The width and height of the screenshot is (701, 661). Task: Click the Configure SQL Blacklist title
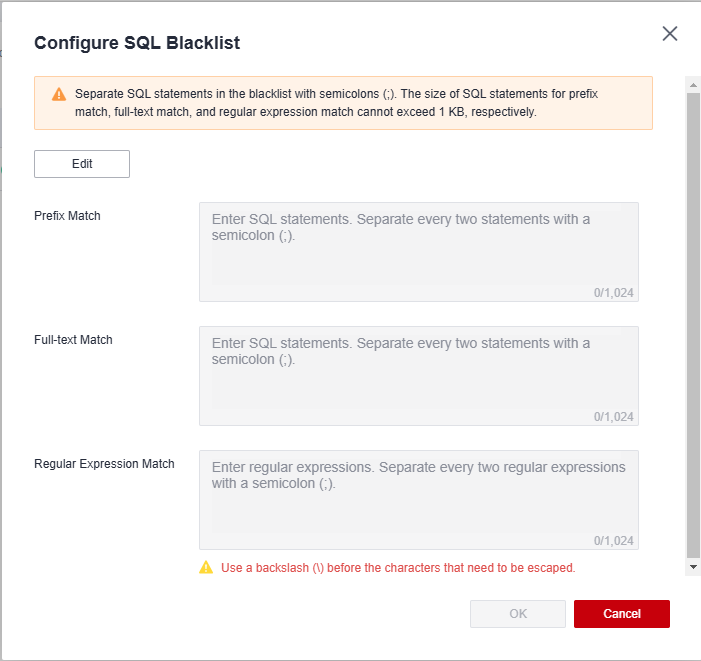137,43
